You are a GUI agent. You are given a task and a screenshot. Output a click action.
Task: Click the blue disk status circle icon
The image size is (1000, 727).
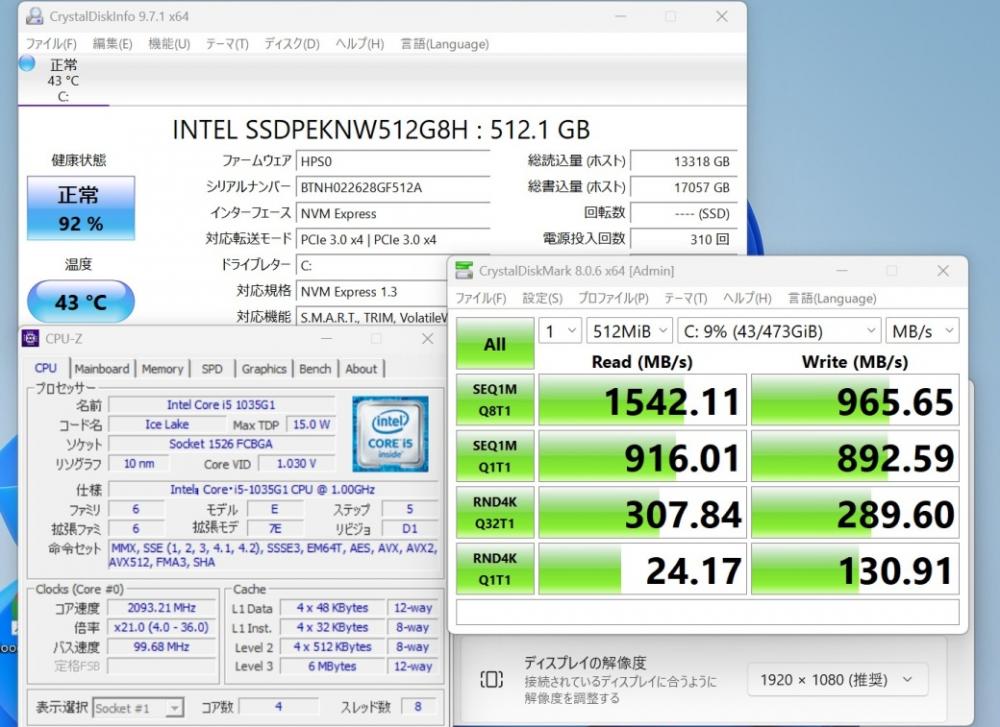point(27,64)
